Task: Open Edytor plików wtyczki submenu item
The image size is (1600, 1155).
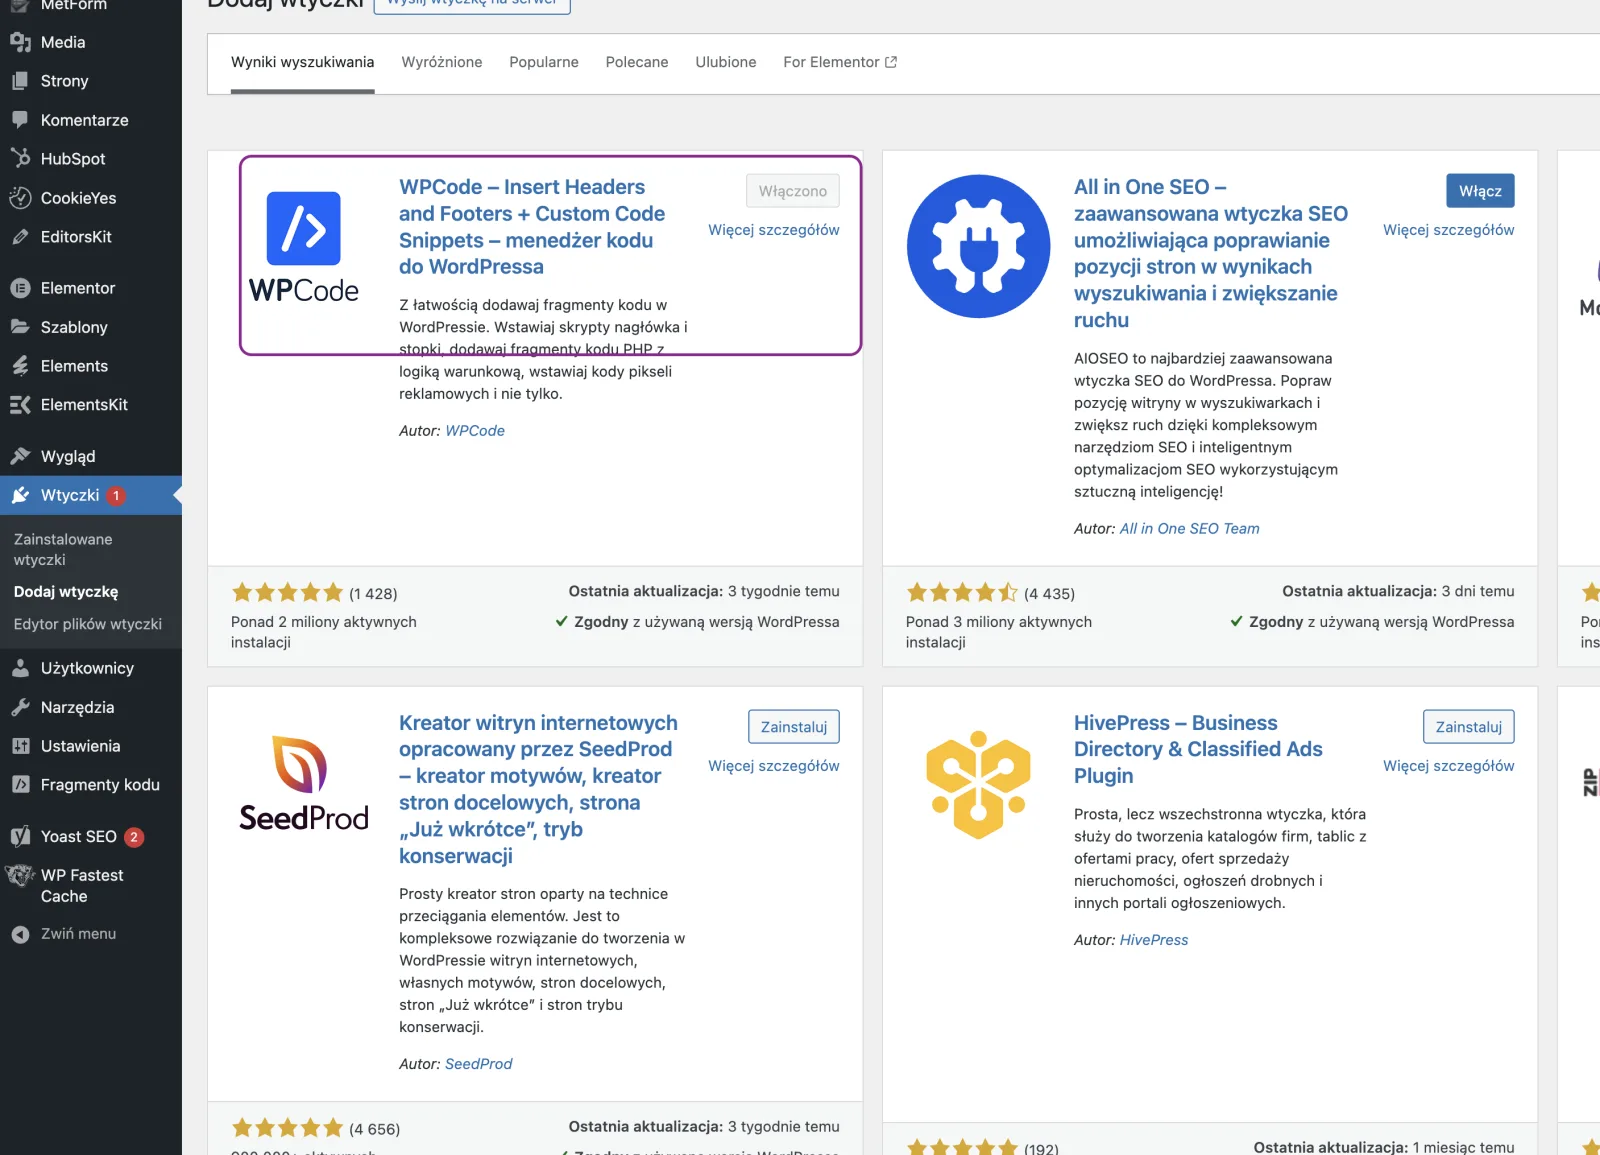Action: pos(88,624)
